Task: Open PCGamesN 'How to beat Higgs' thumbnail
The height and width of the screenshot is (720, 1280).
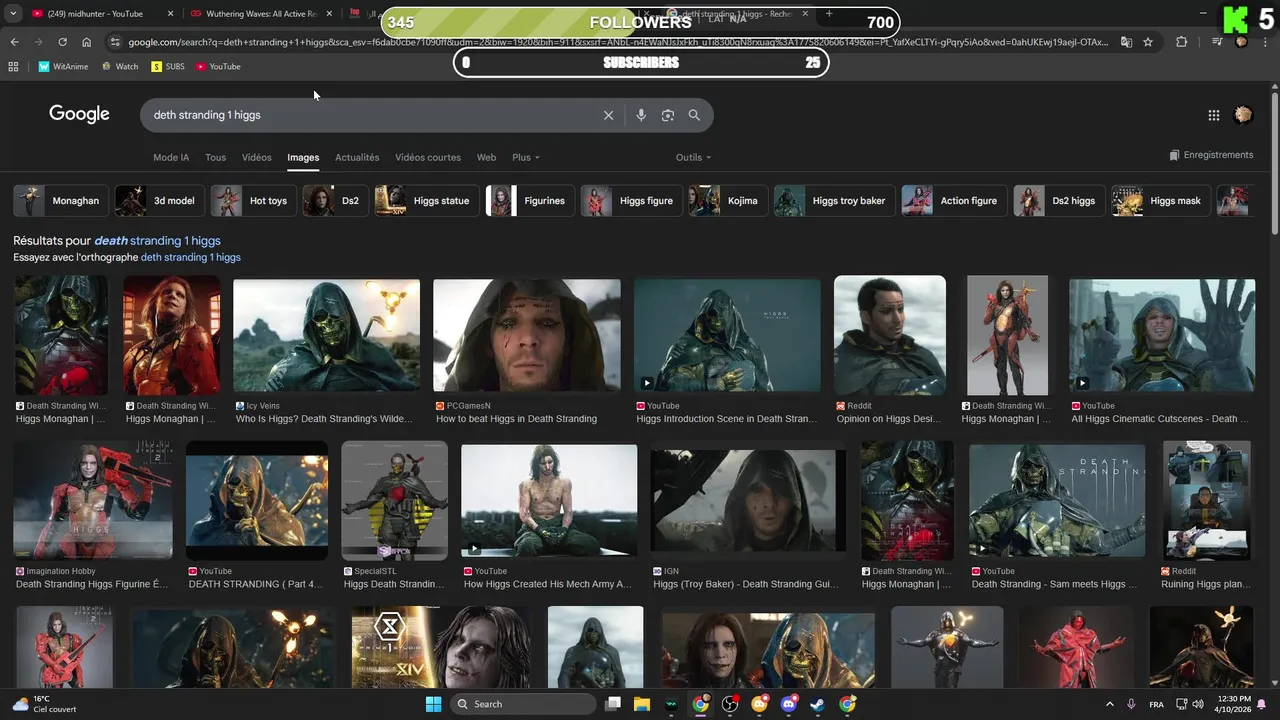Action: tap(527, 335)
